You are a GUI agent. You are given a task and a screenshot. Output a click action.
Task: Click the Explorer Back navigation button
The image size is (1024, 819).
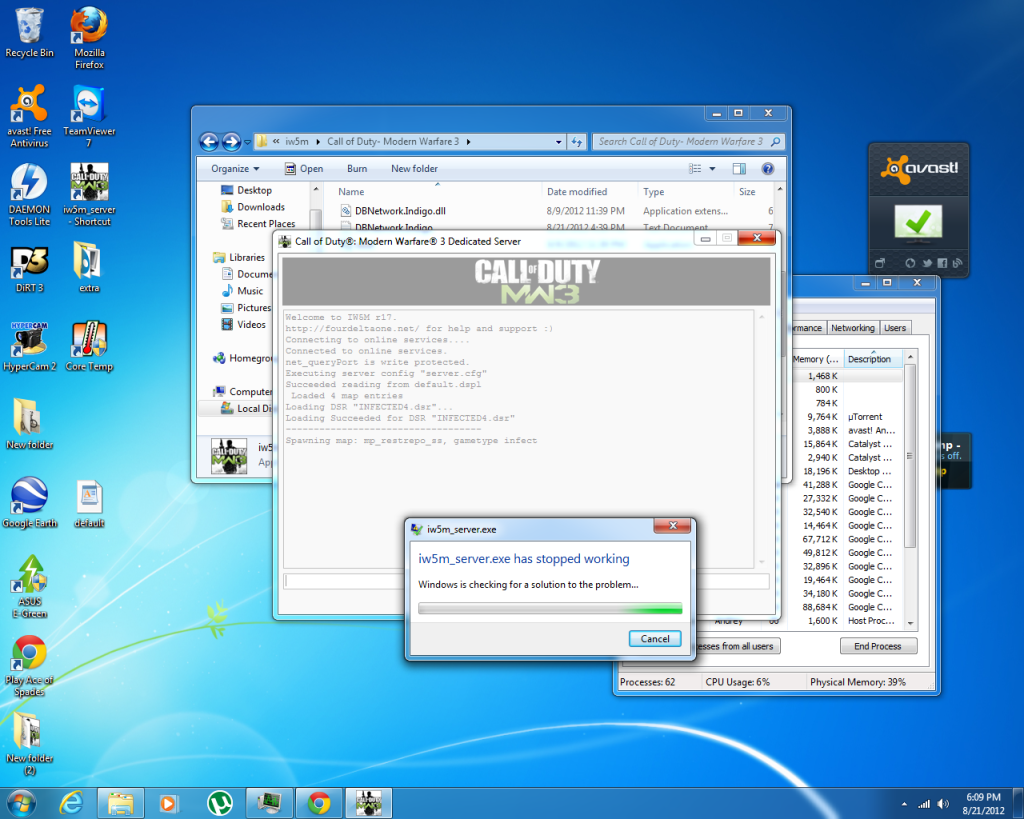[209, 141]
